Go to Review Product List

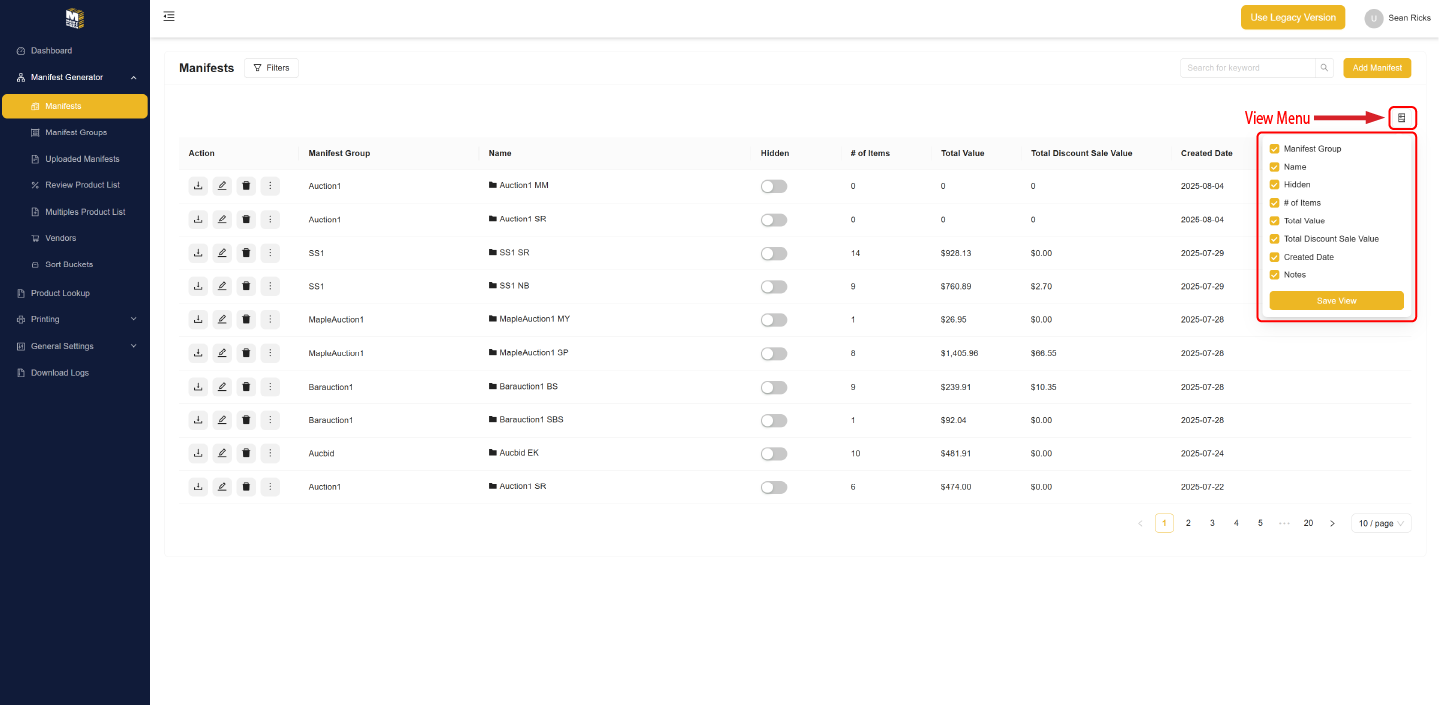82,185
